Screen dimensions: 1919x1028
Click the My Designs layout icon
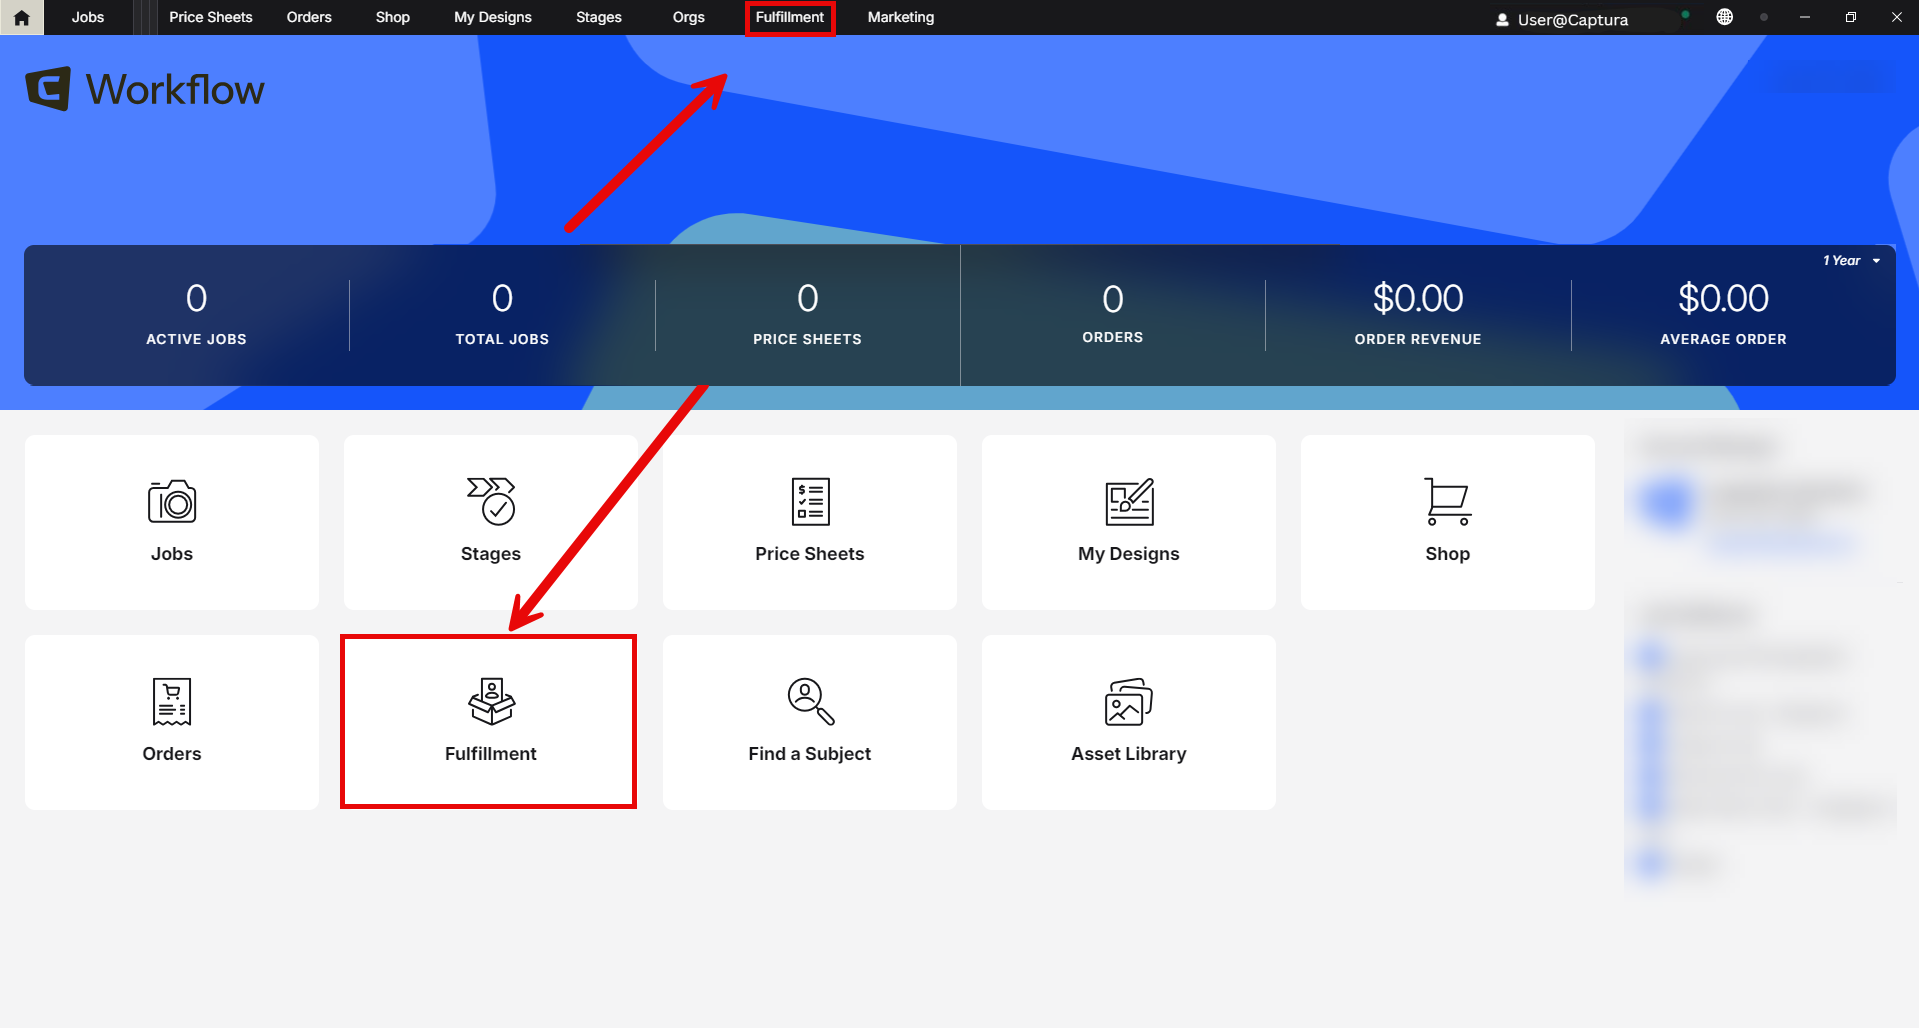(1129, 501)
